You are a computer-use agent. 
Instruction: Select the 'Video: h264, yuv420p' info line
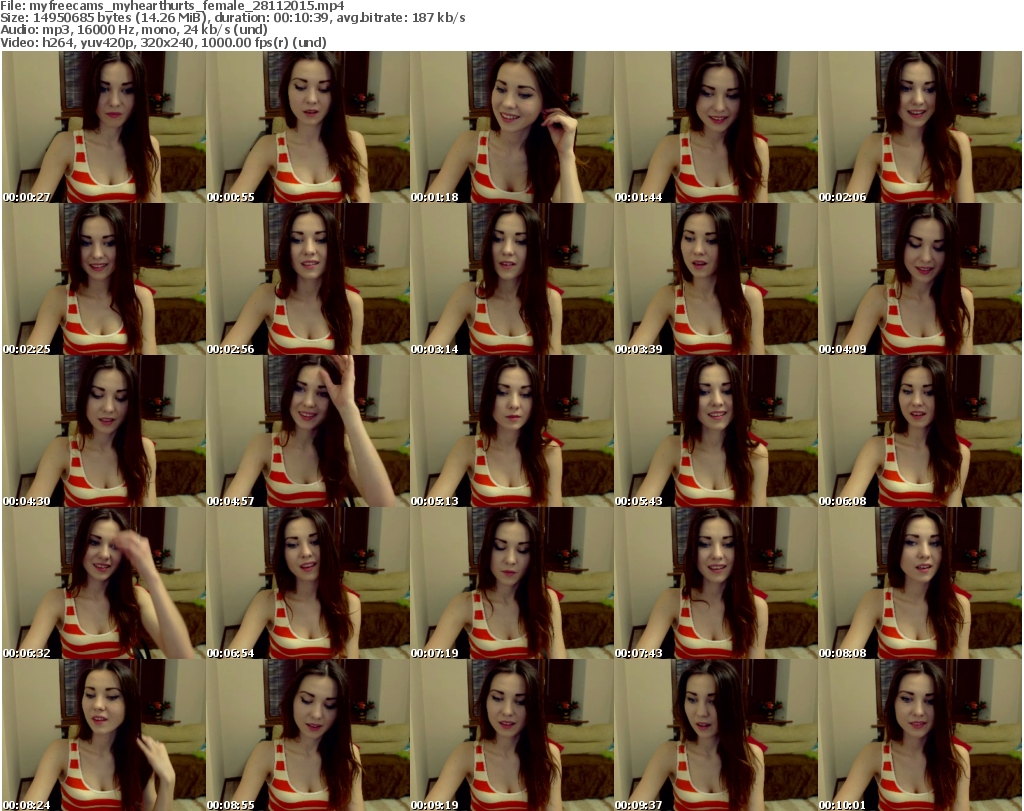(x=163, y=42)
